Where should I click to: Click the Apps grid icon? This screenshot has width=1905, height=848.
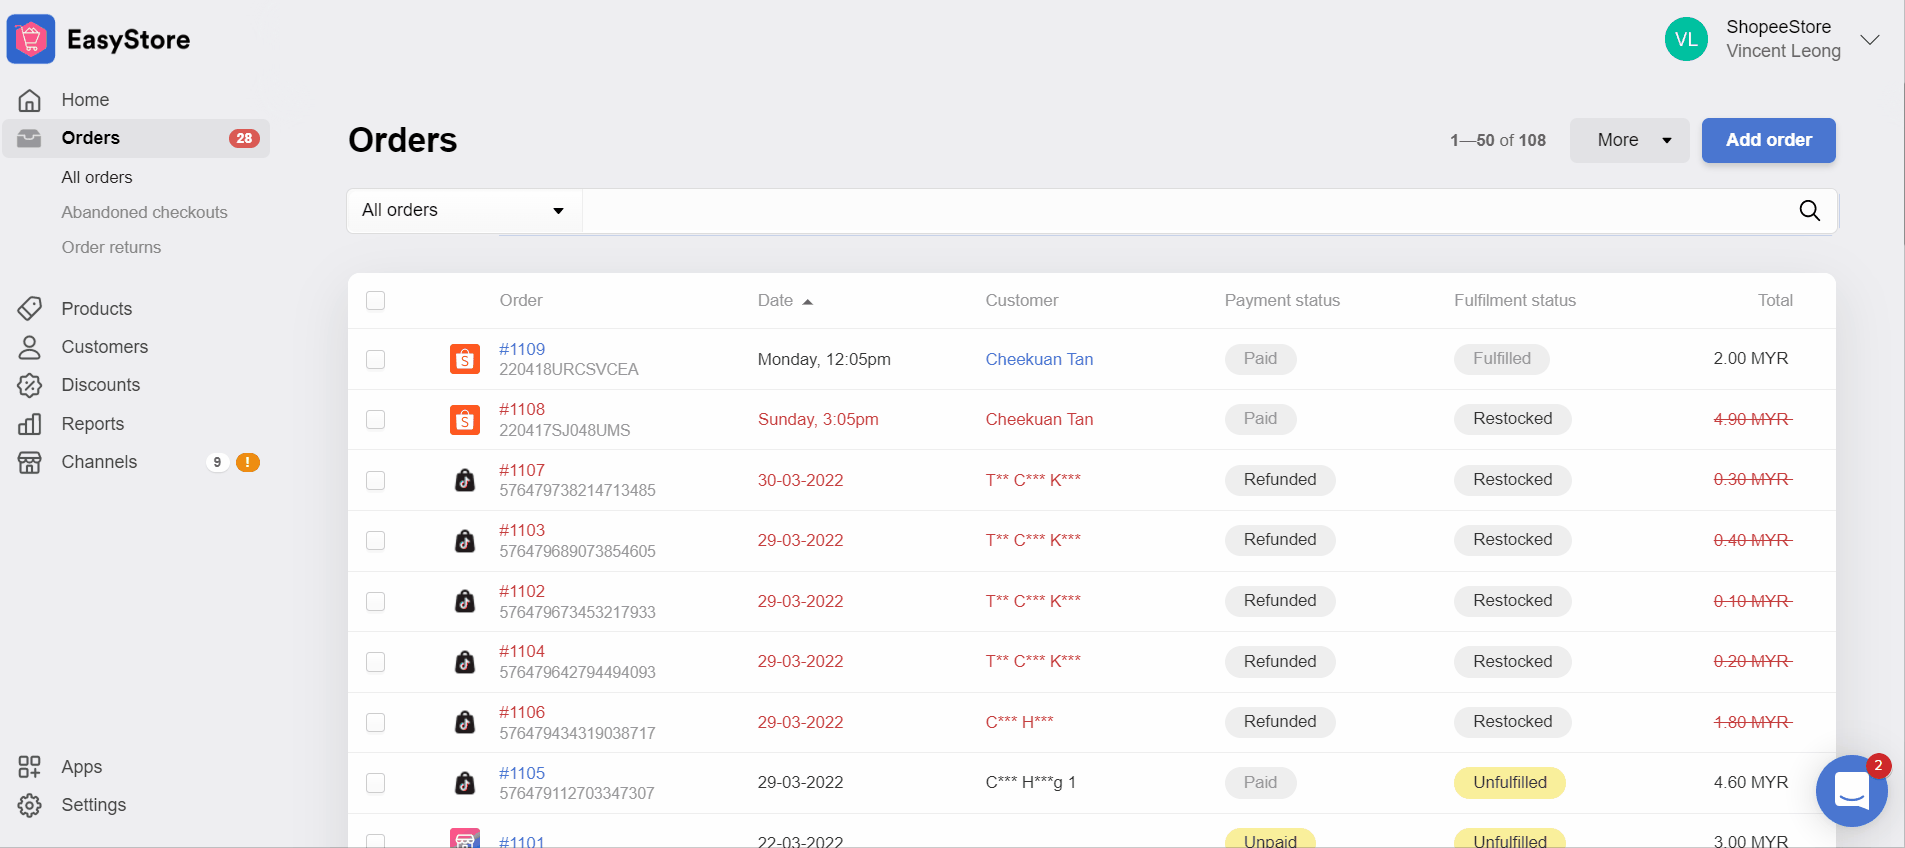tap(30, 767)
